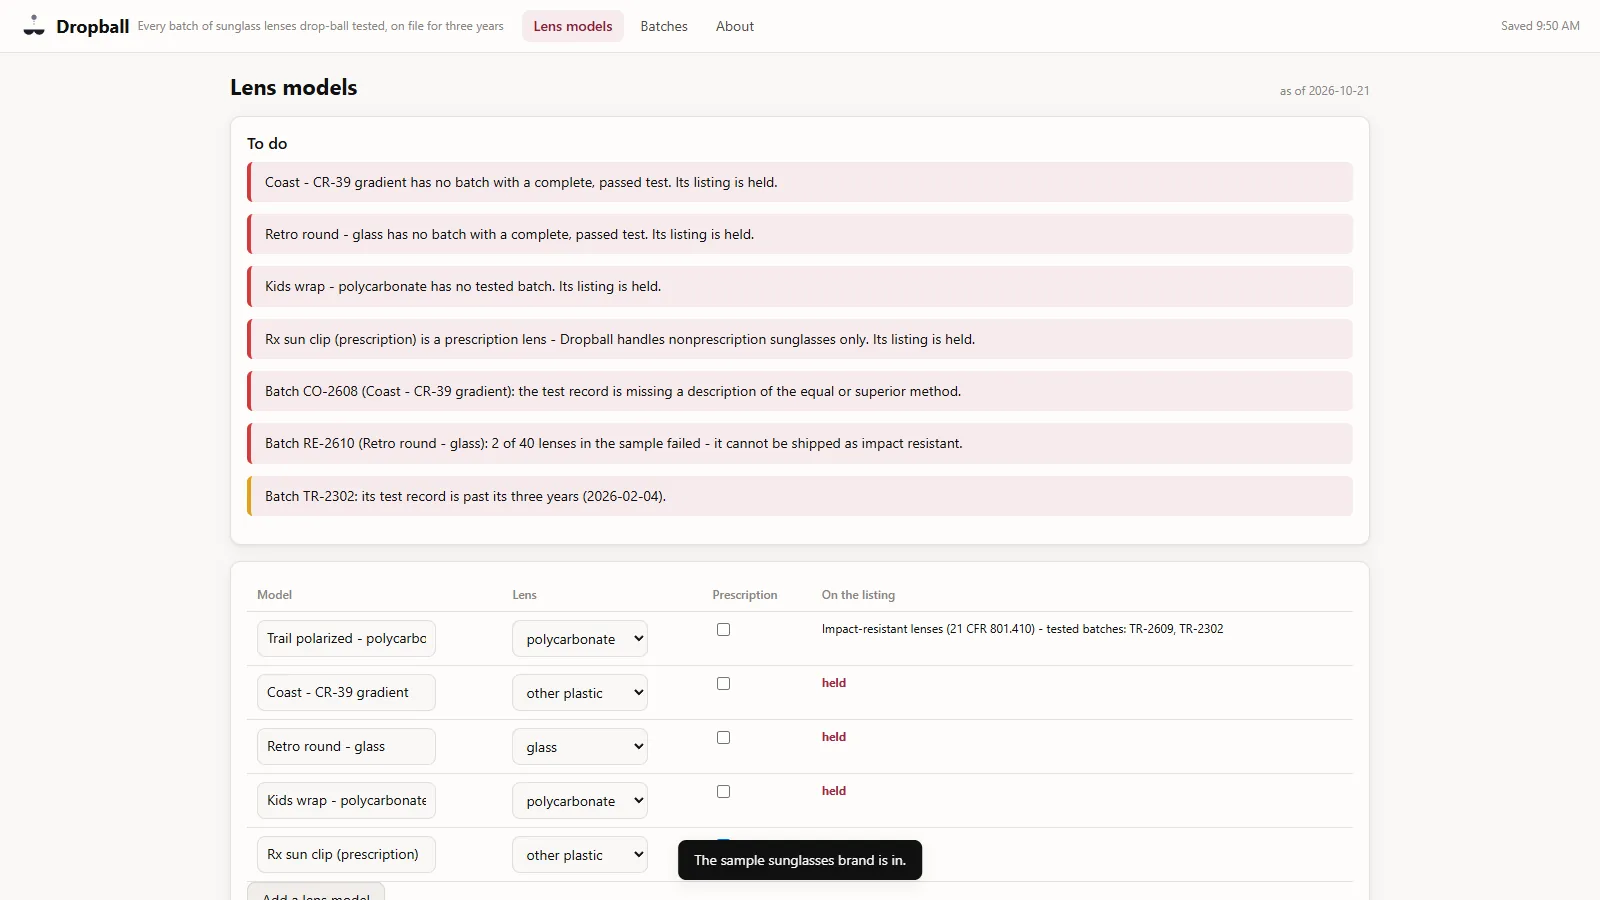The height and width of the screenshot is (900, 1600).
Task: Click the Prescription column header
Action: point(745,595)
